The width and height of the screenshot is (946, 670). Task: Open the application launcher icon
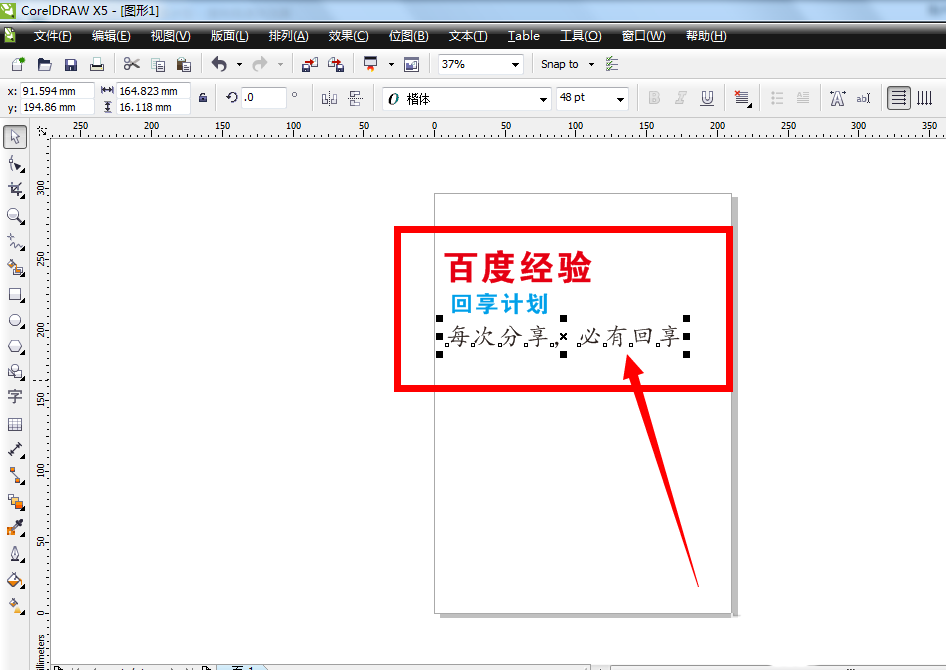point(370,64)
